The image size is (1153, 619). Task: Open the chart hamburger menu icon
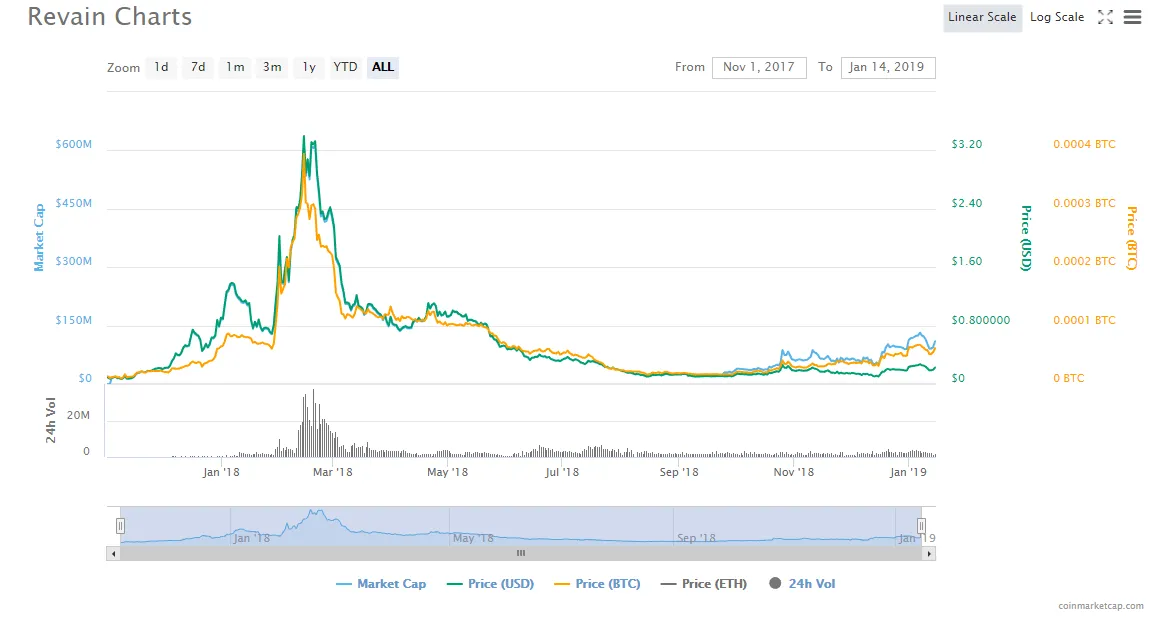[1132, 17]
